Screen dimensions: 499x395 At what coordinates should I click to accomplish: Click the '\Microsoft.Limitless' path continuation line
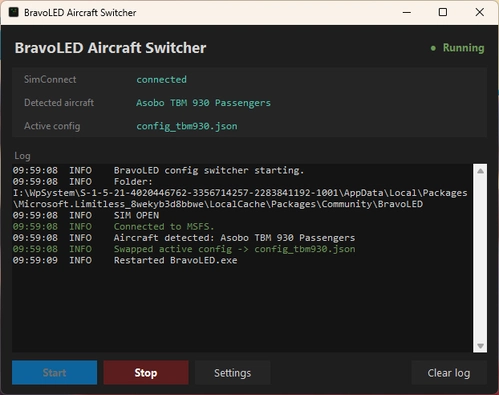[218, 204]
